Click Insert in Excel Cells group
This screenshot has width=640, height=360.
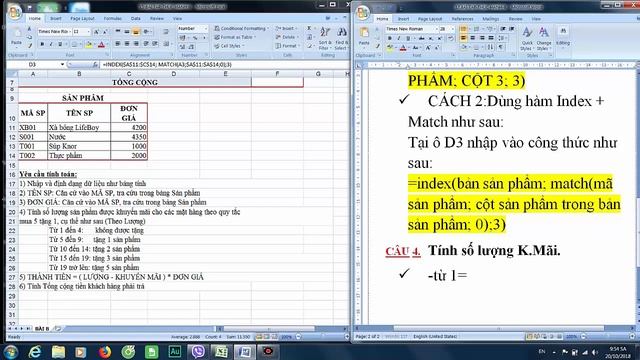click(286, 29)
